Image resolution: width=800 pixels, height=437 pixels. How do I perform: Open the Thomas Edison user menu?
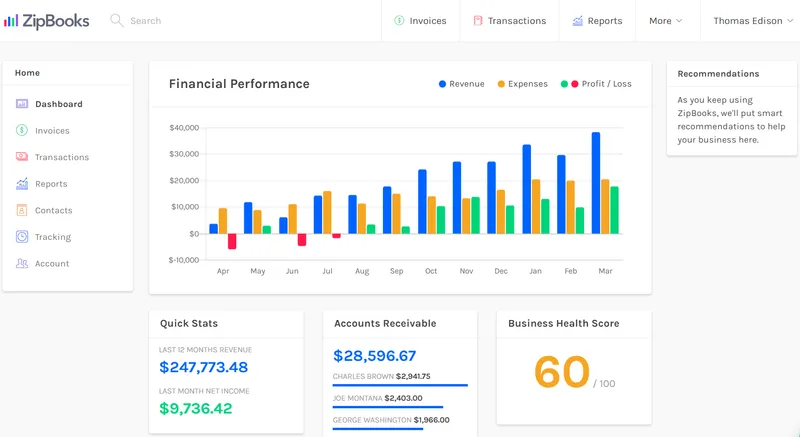tap(753, 21)
